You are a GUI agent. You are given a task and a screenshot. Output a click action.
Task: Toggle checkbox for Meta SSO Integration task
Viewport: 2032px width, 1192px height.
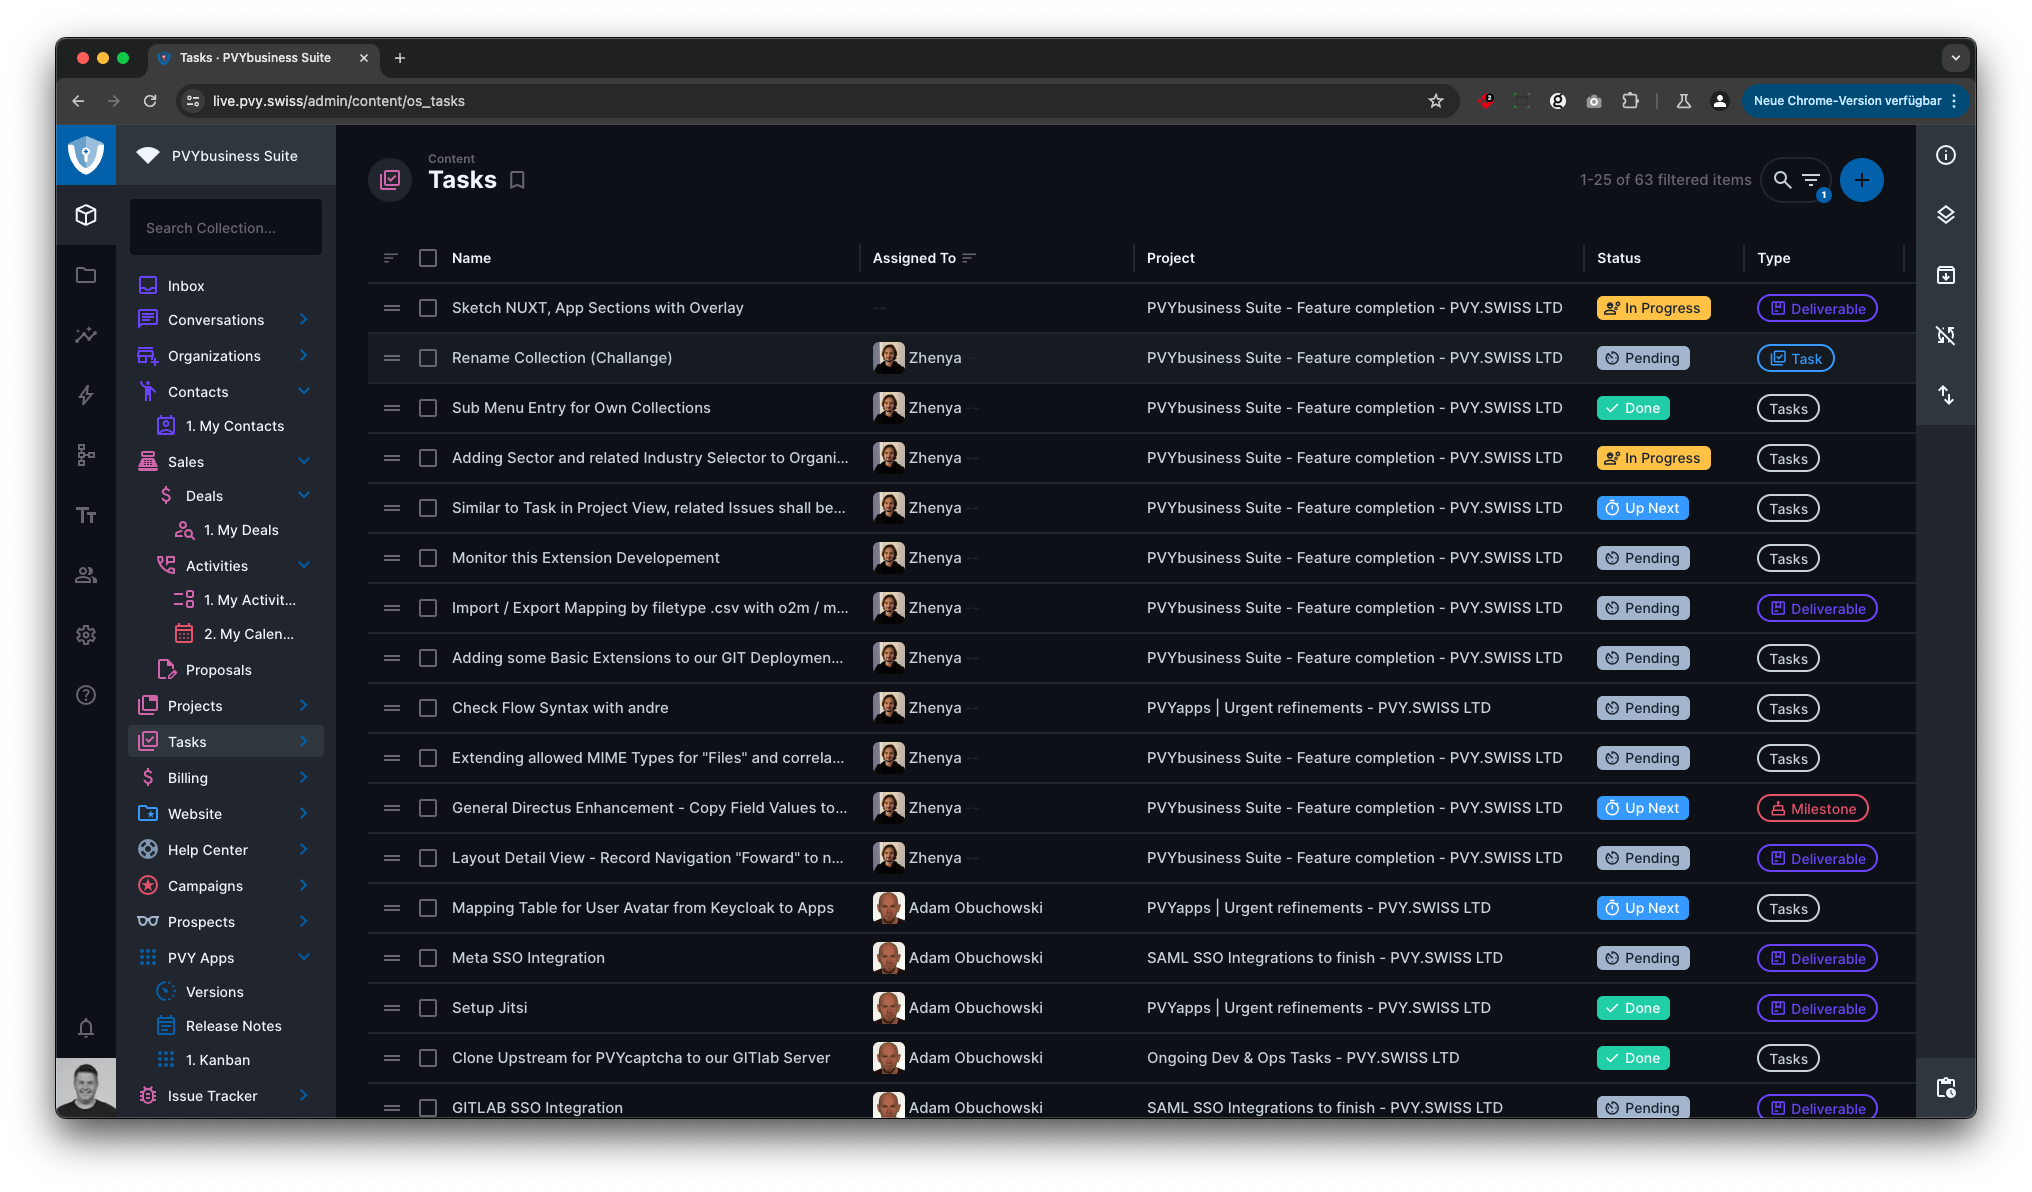[427, 958]
